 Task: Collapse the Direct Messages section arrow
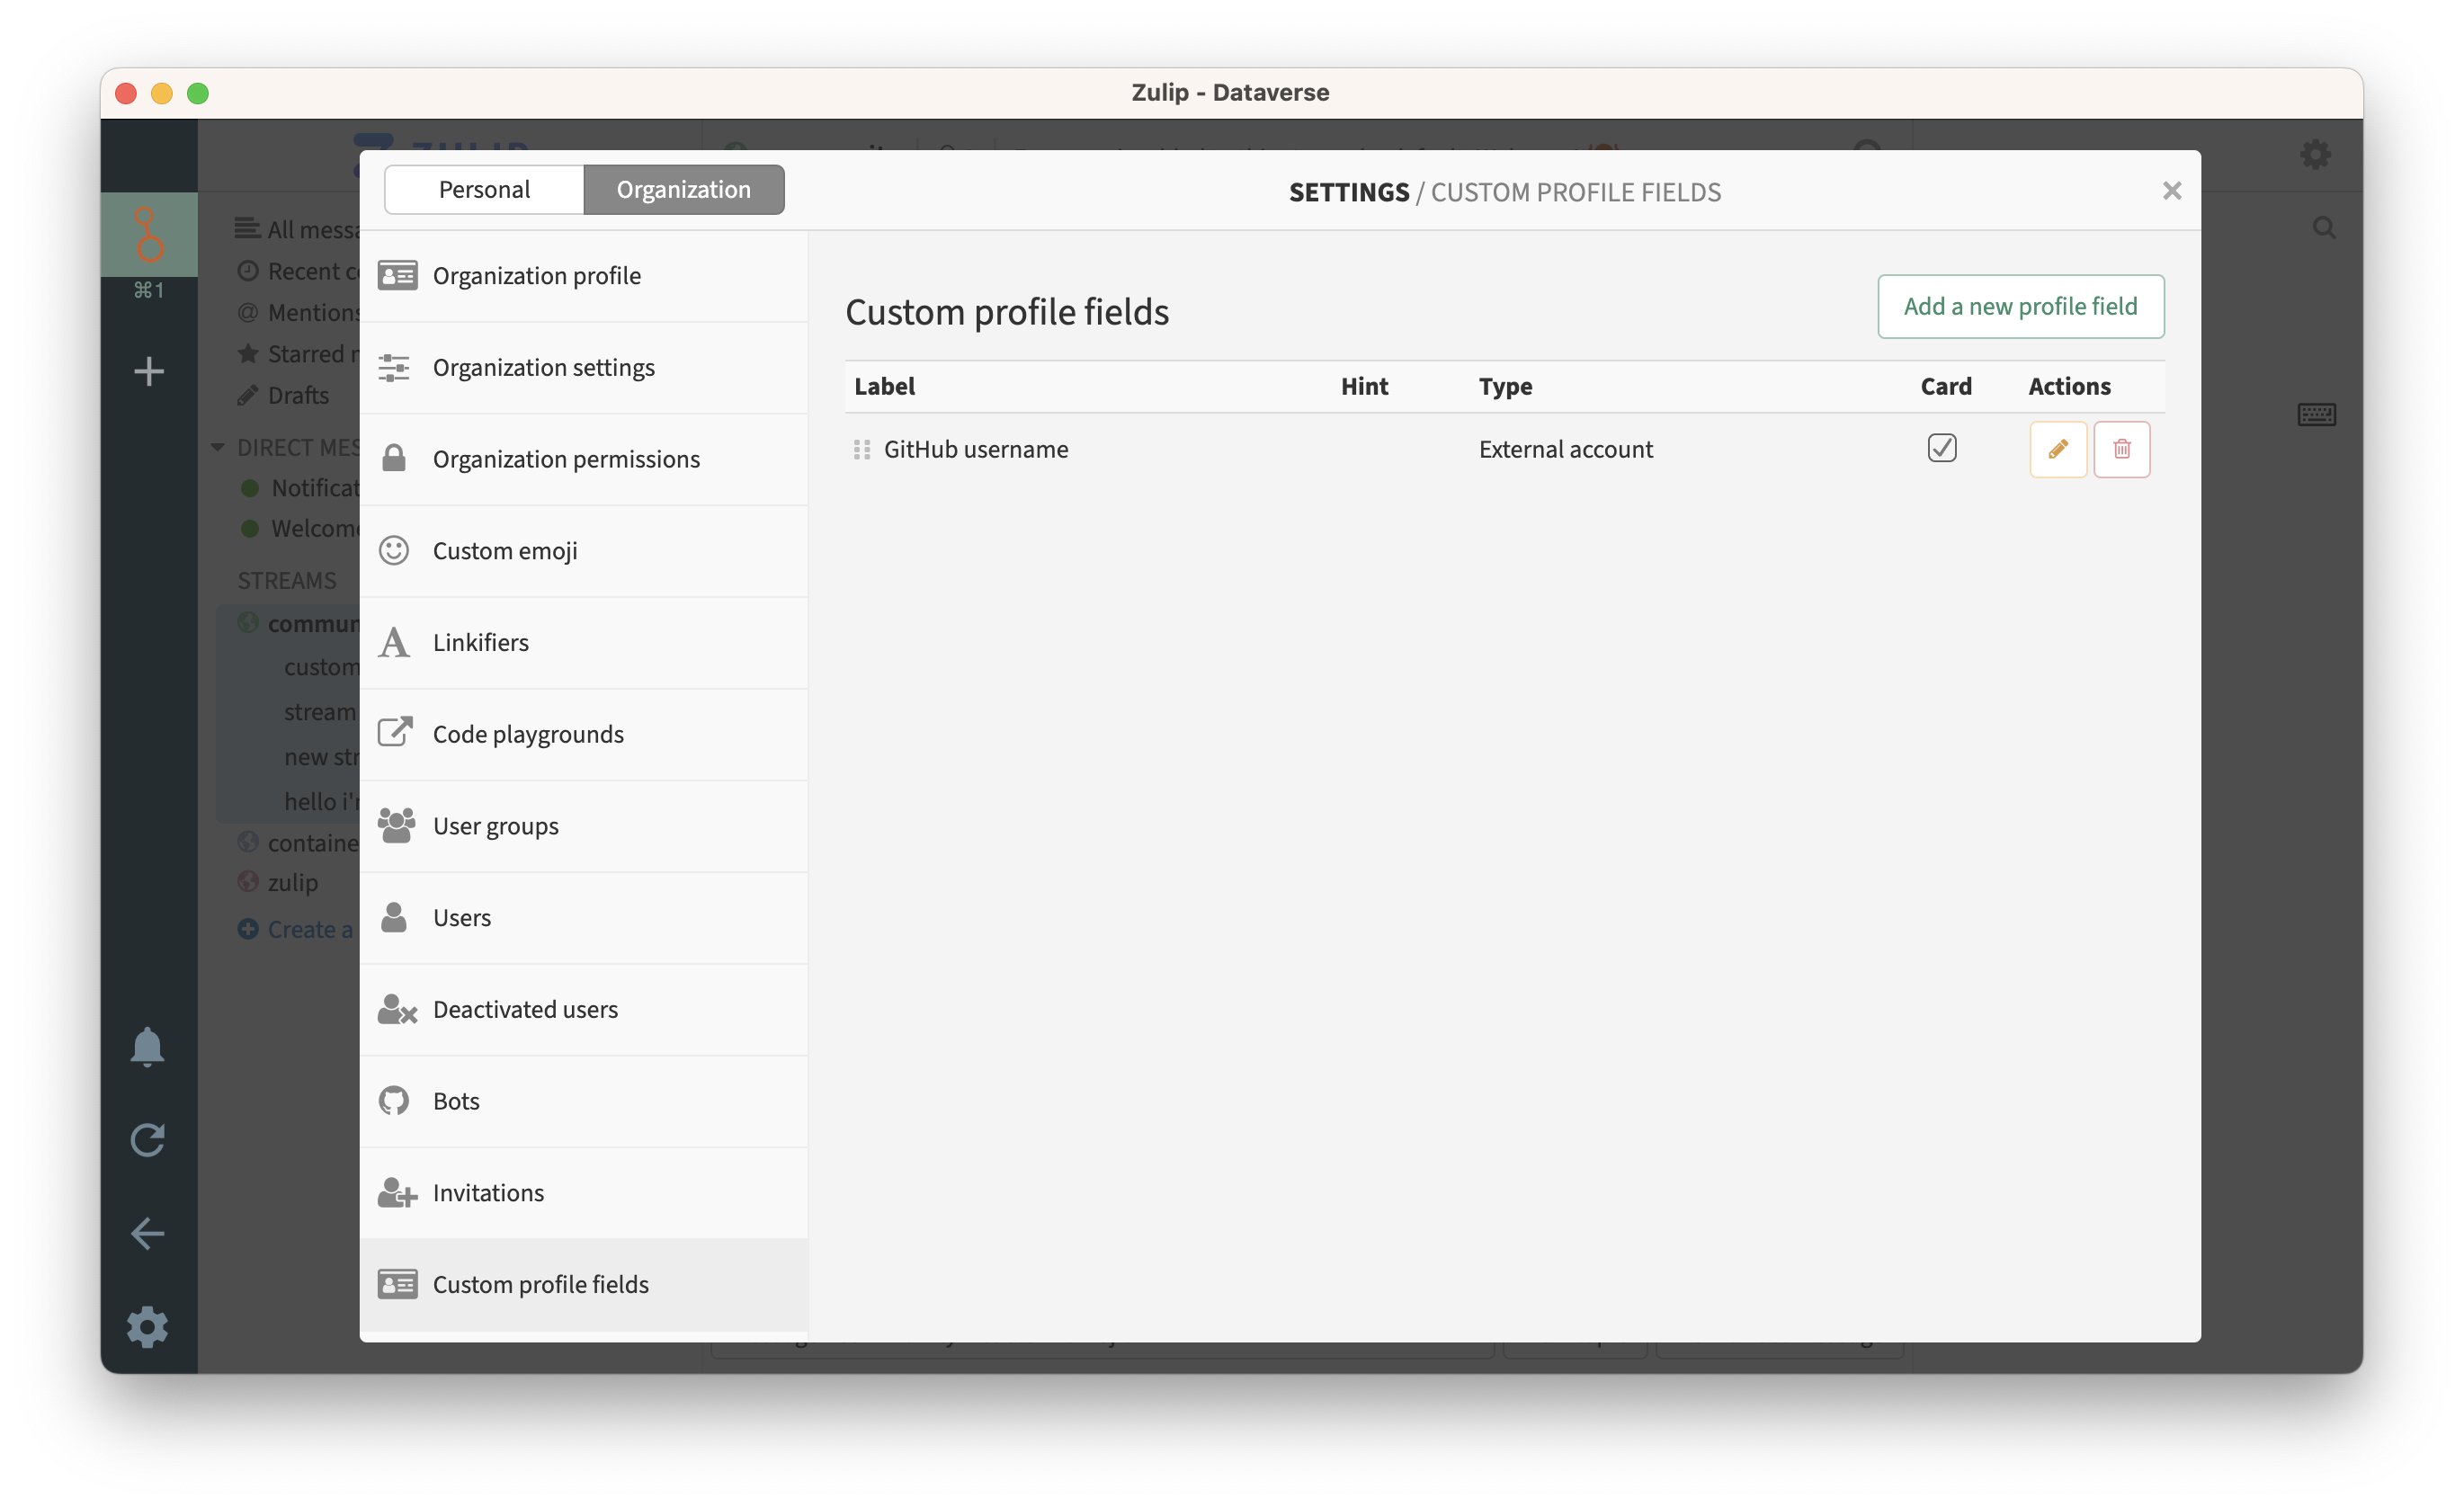[x=218, y=447]
